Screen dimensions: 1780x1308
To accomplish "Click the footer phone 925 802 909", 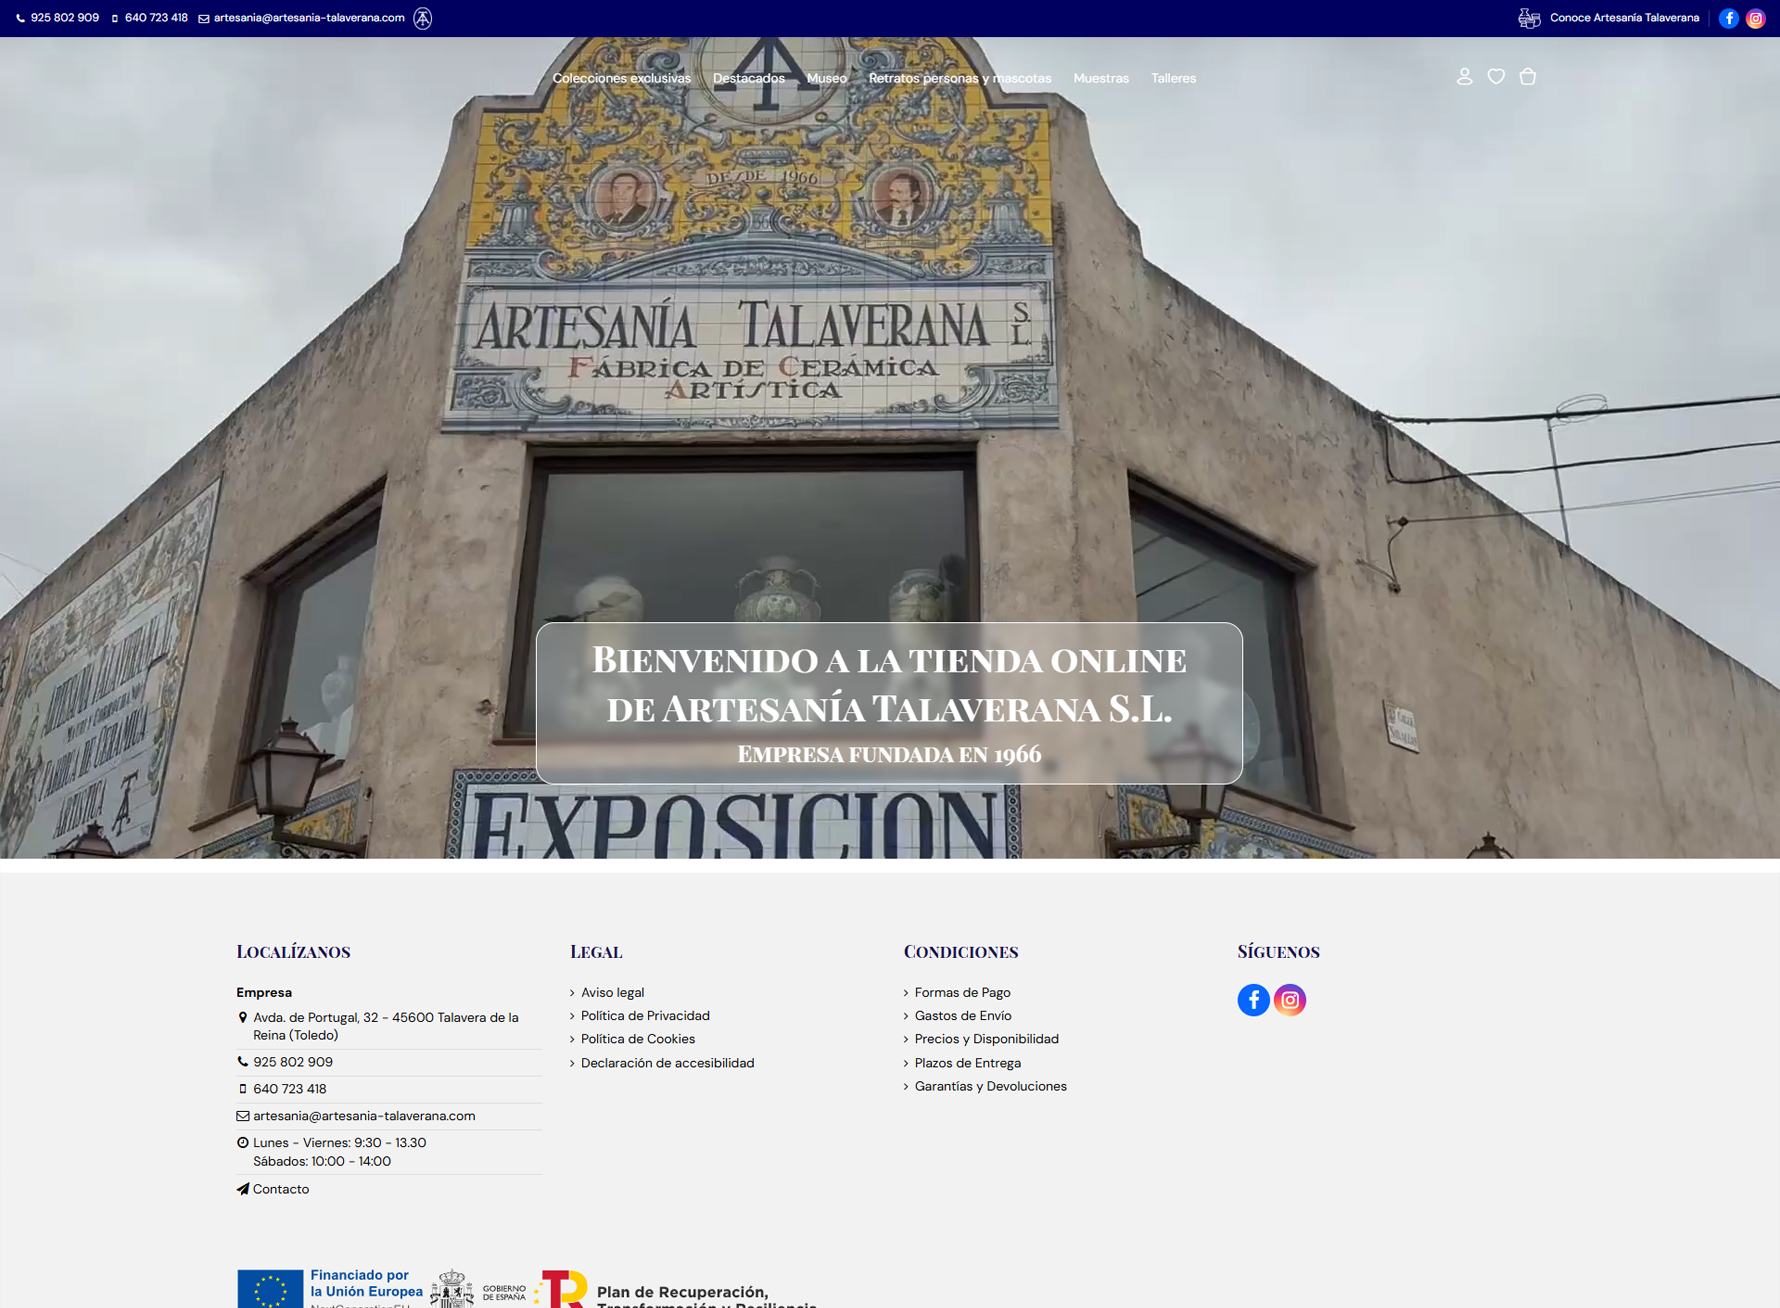I will 293,1062.
